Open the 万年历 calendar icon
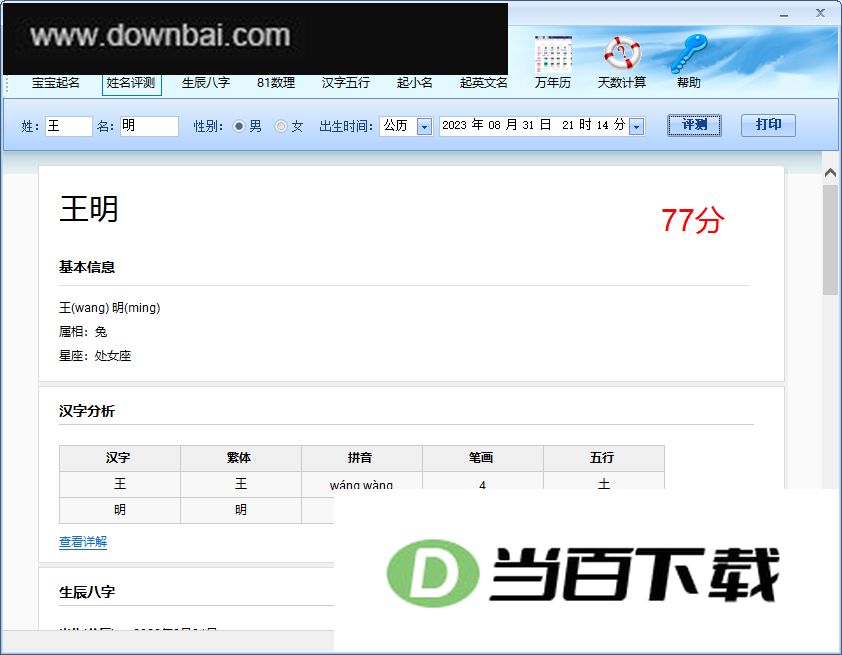This screenshot has height=655, width=842. (x=553, y=54)
